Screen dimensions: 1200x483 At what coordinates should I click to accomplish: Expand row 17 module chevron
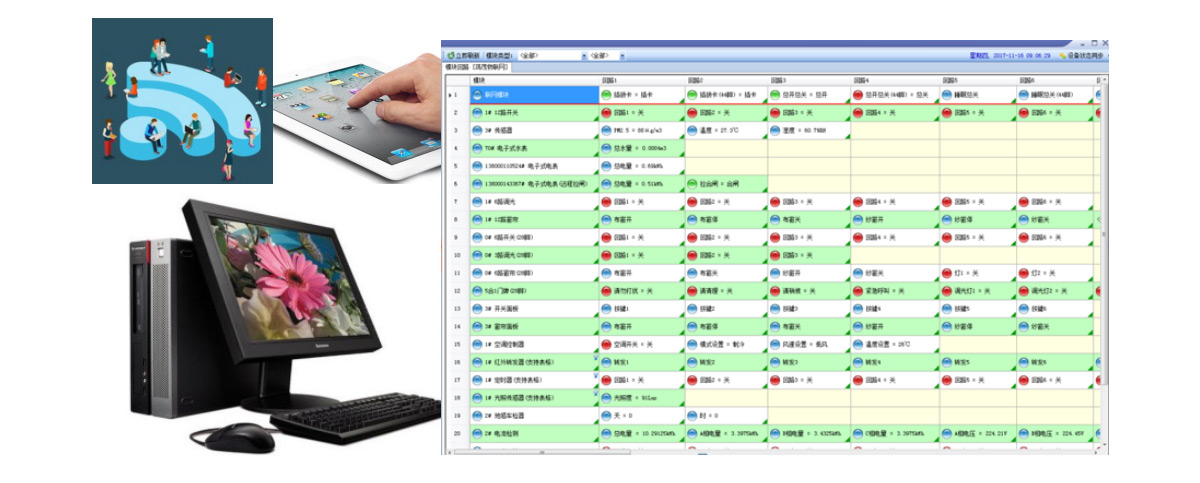pos(594,376)
